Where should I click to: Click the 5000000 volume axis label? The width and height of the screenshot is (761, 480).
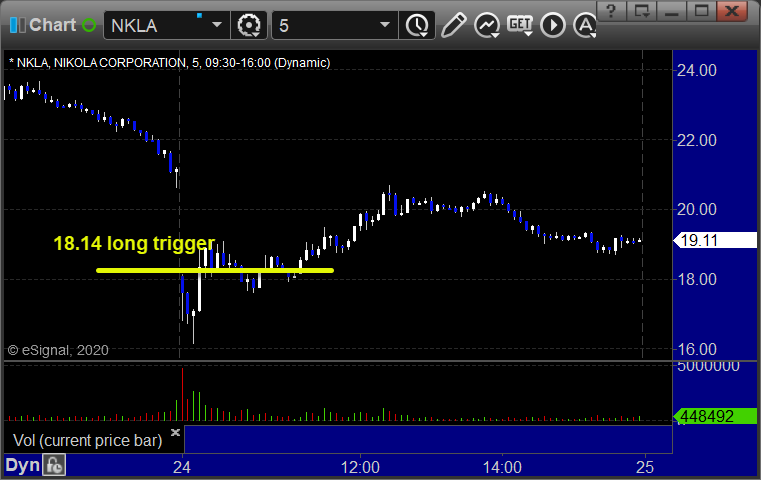coord(708,366)
